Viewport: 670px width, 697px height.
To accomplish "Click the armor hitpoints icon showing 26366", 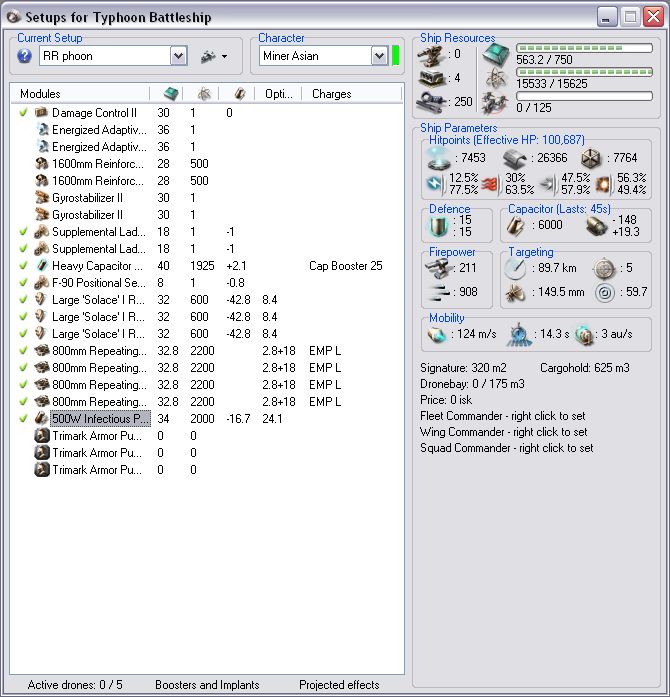I will tap(515, 159).
